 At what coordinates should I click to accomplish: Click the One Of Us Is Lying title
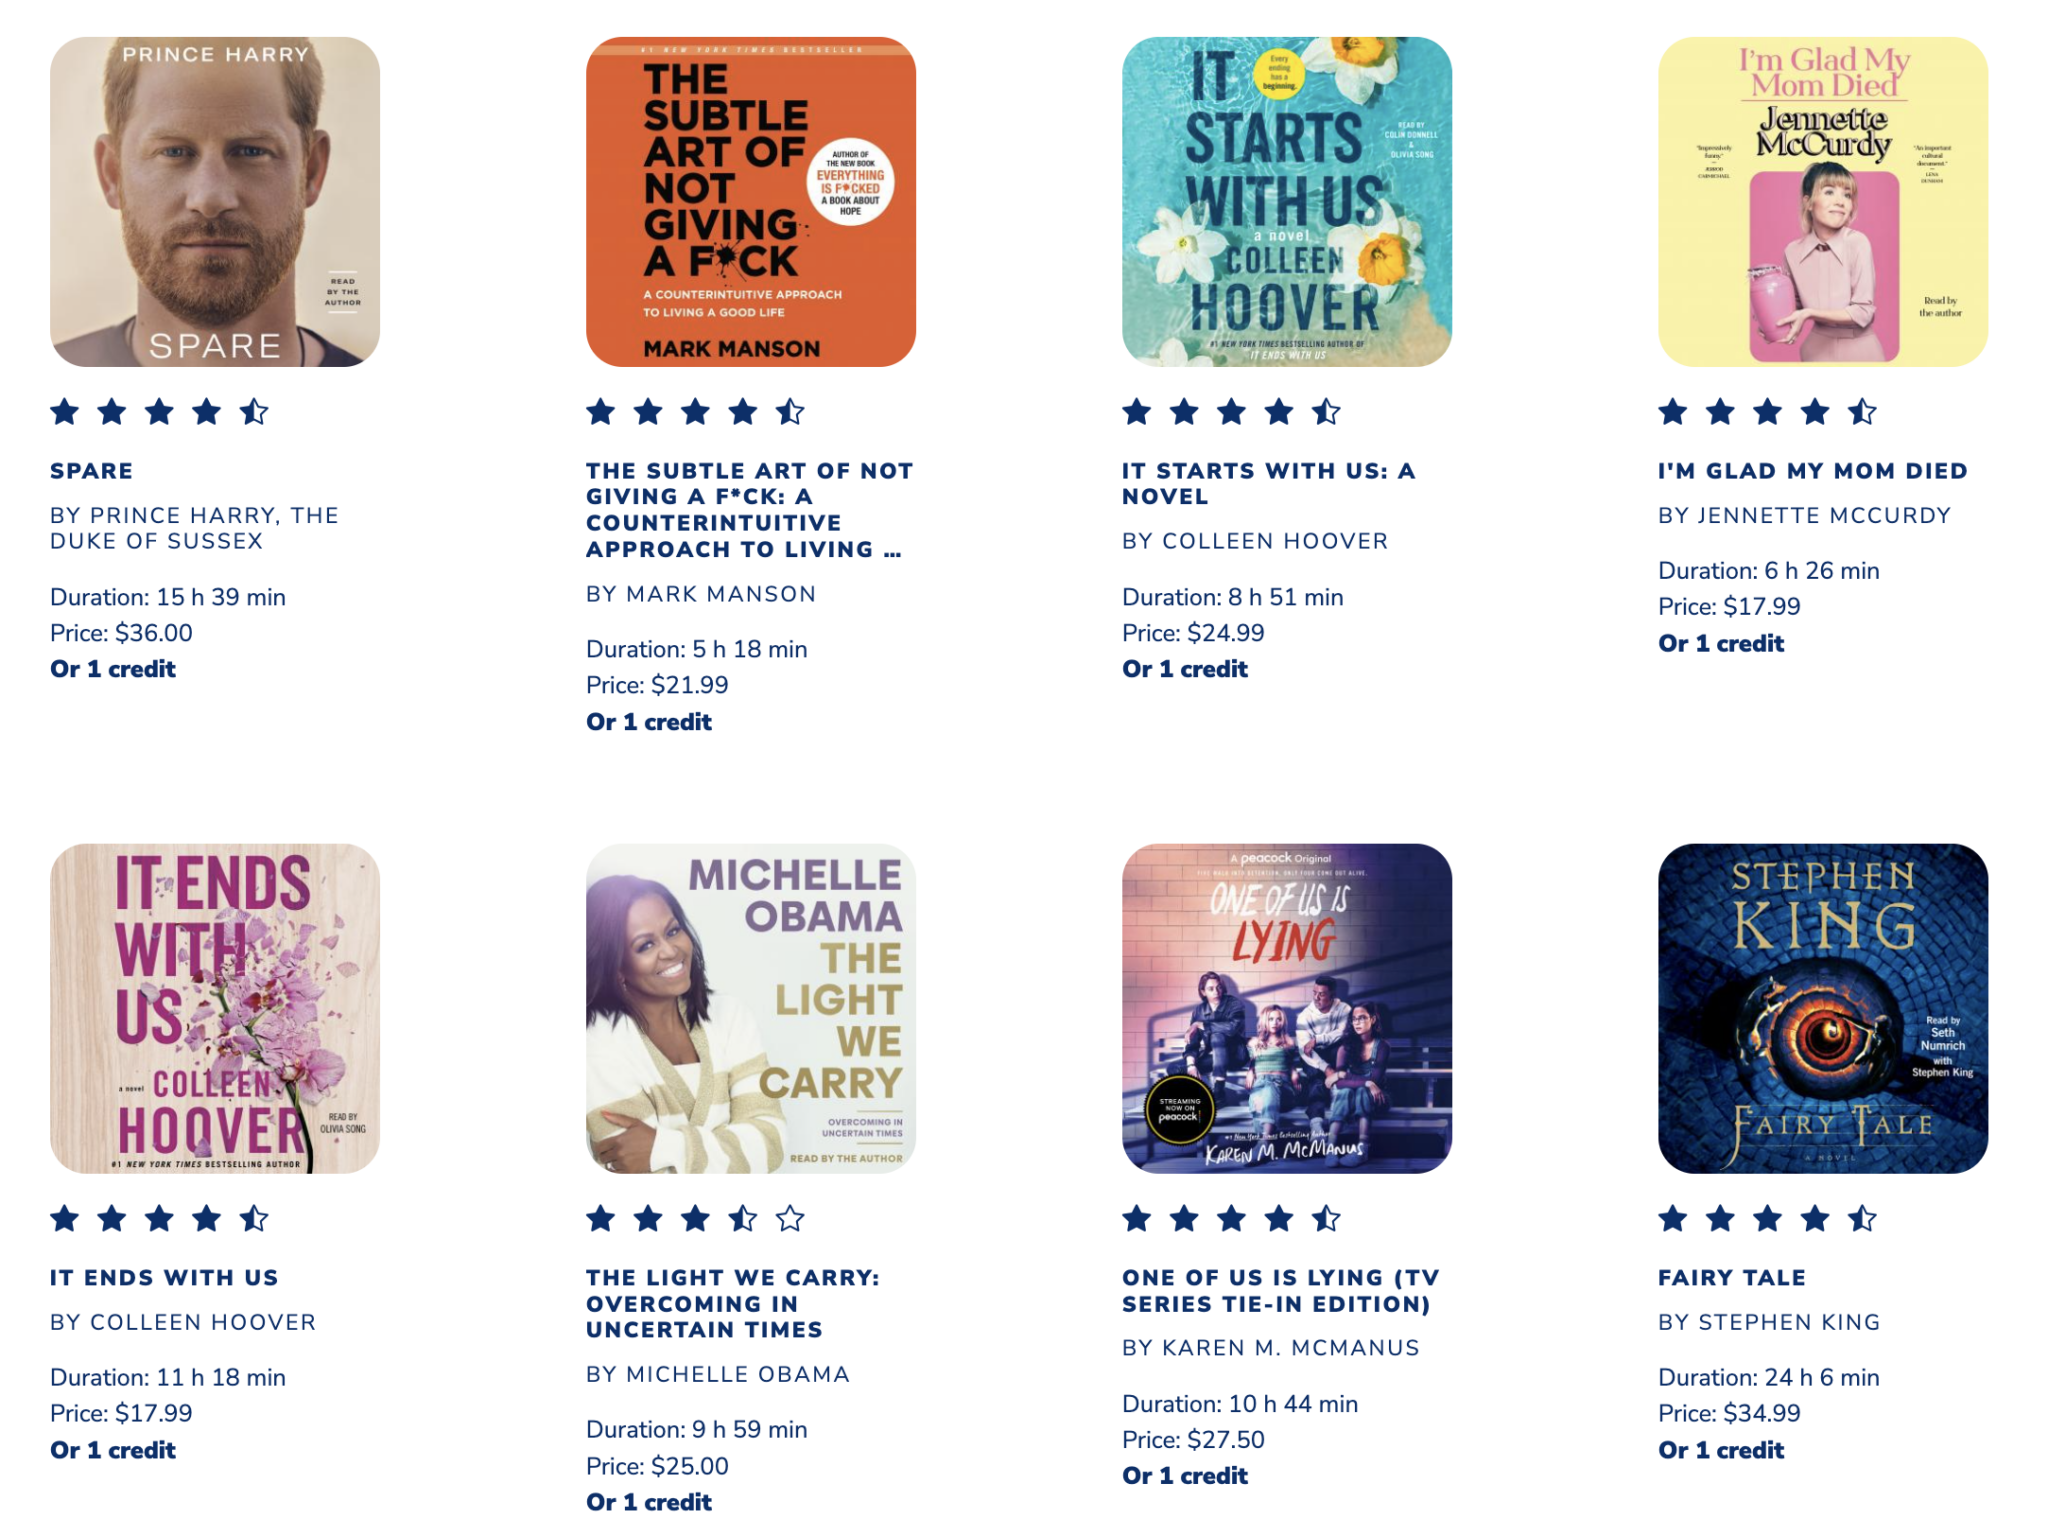1281,1290
